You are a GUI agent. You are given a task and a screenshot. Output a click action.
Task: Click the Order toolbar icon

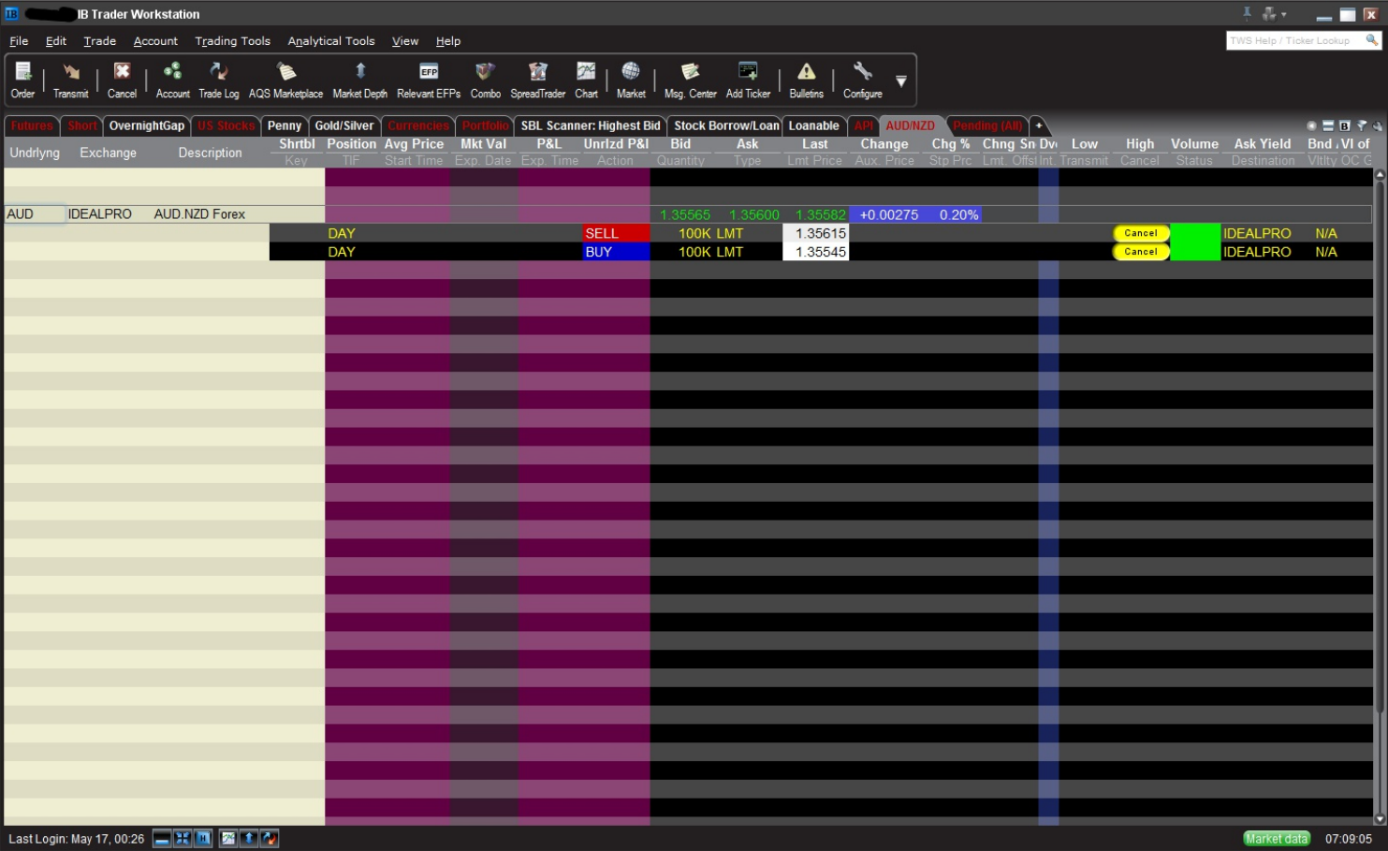22,80
